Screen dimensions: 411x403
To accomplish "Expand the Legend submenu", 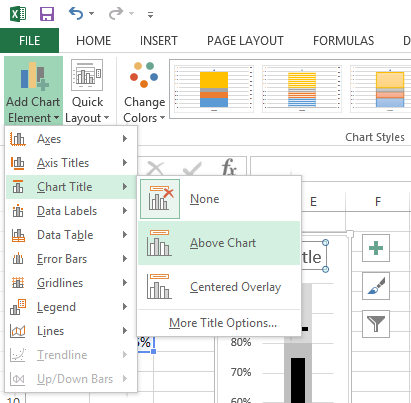I will coord(71,307).
